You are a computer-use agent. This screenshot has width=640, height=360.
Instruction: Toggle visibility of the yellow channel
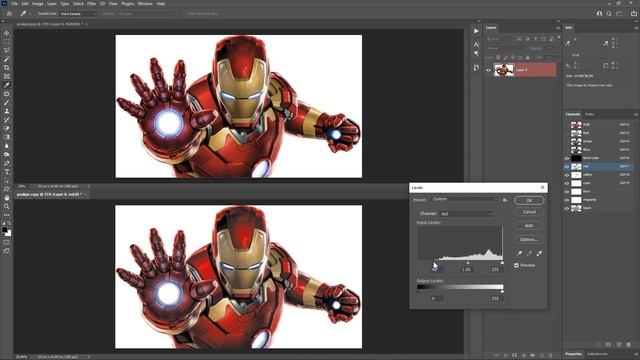click(567, 175)
